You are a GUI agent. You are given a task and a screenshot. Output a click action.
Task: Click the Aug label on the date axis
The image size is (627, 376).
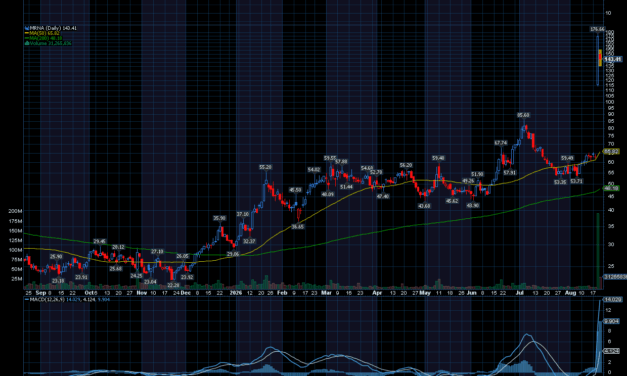coord(571,293)
